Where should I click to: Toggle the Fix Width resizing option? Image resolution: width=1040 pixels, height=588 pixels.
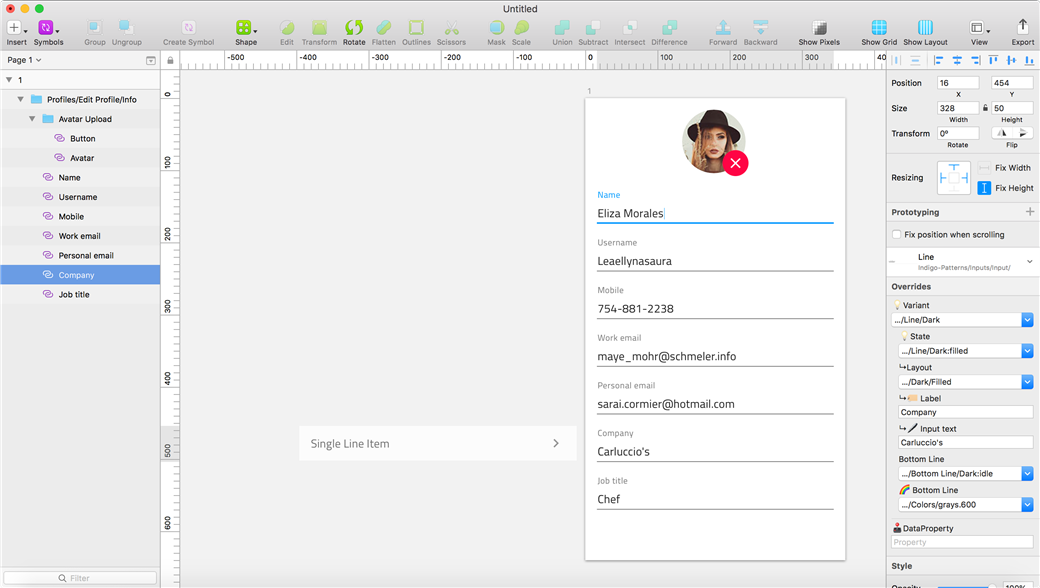[984, 168]
